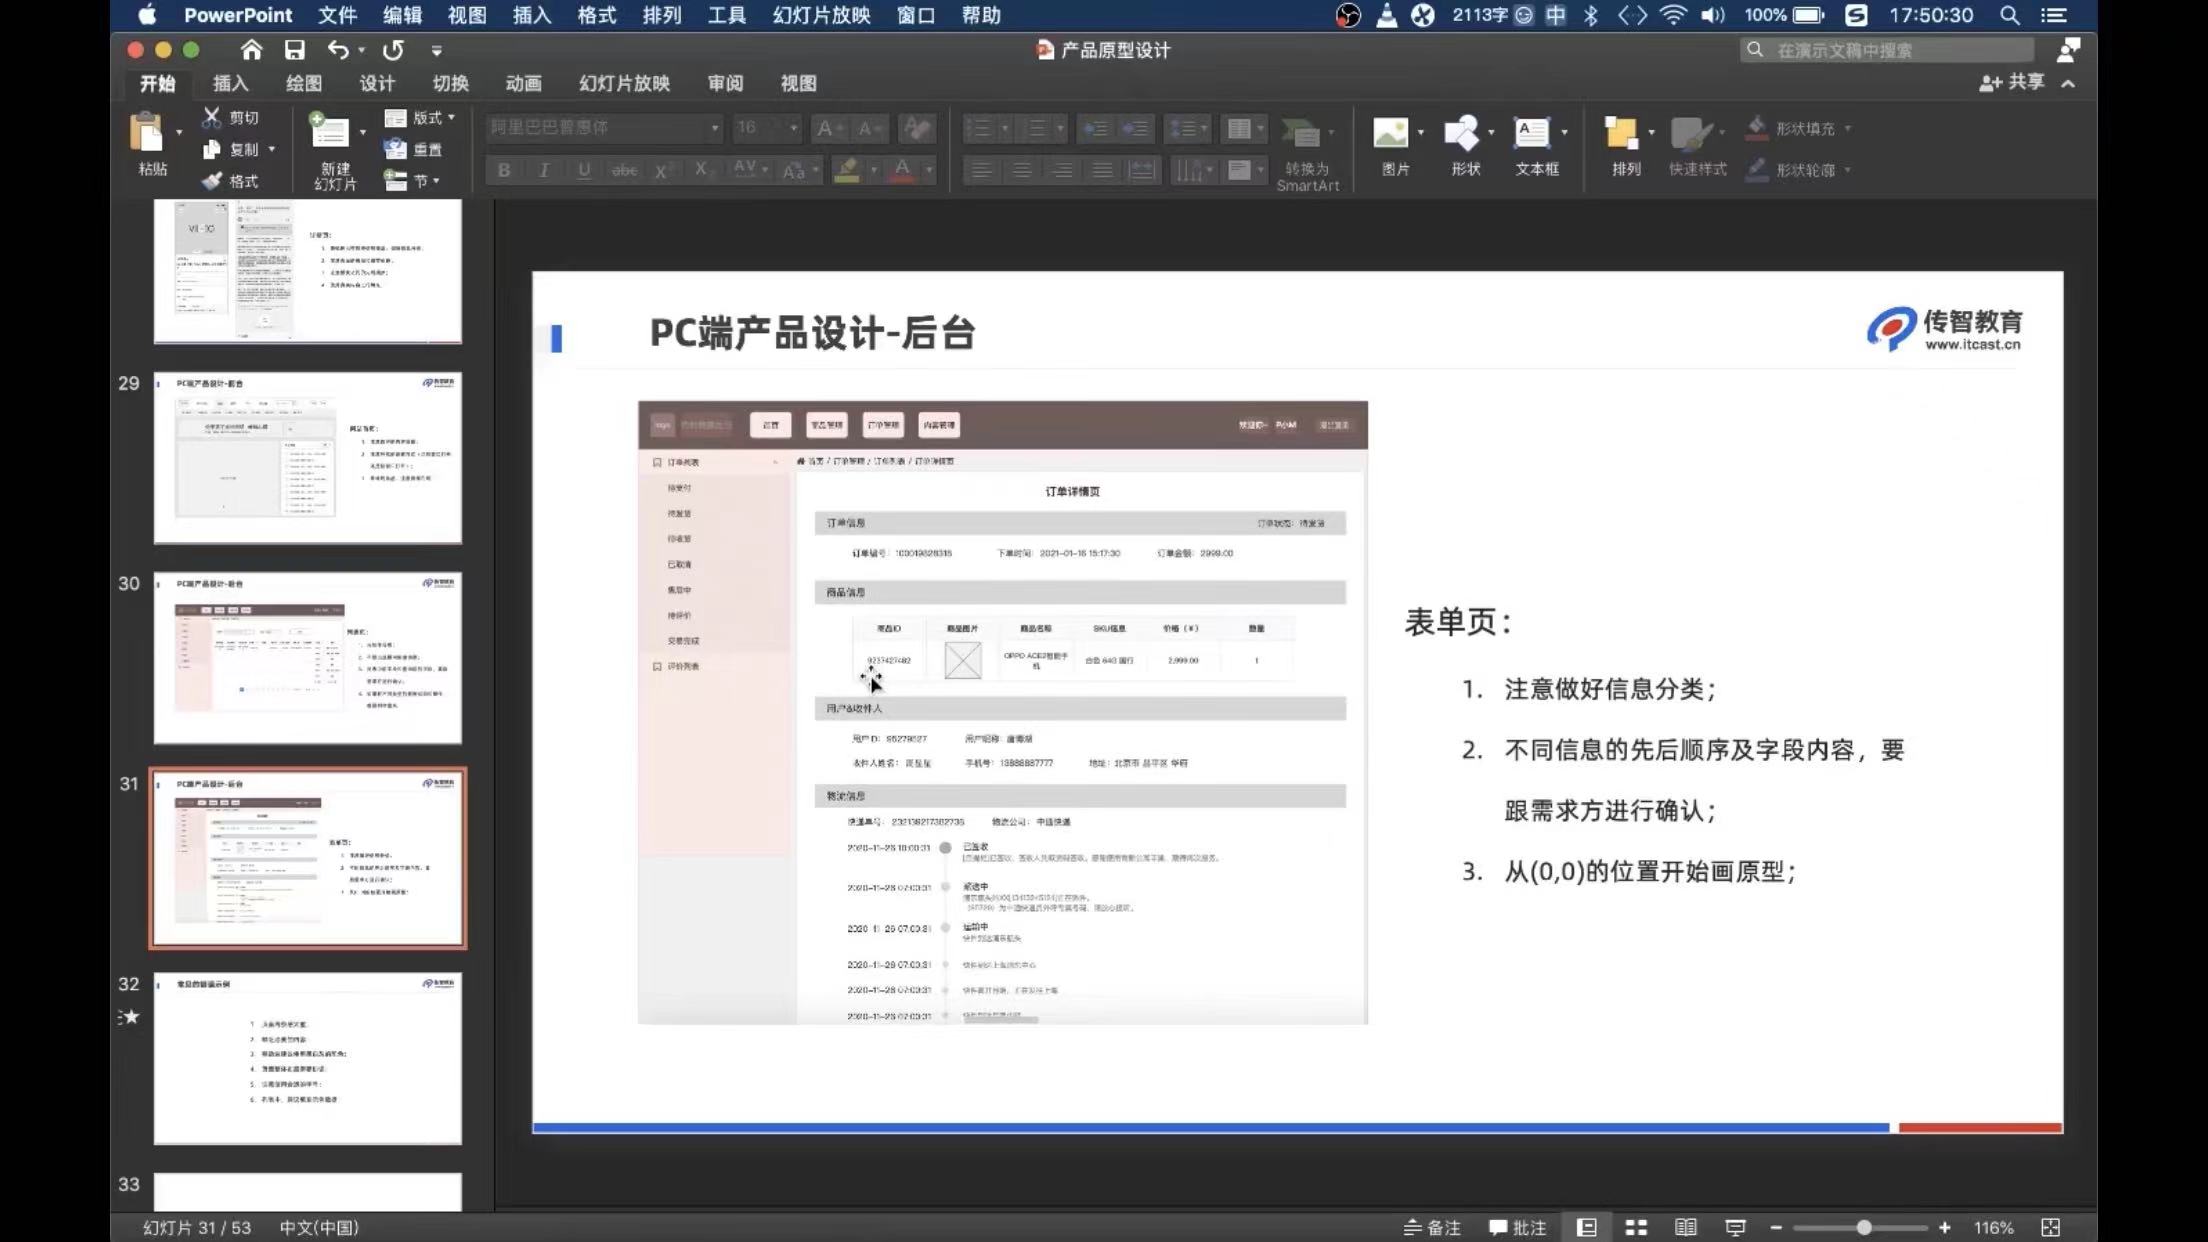This screenshot has width=2208, height=1242.
Task: Click the New Slide icon
Action: [329, 132]
